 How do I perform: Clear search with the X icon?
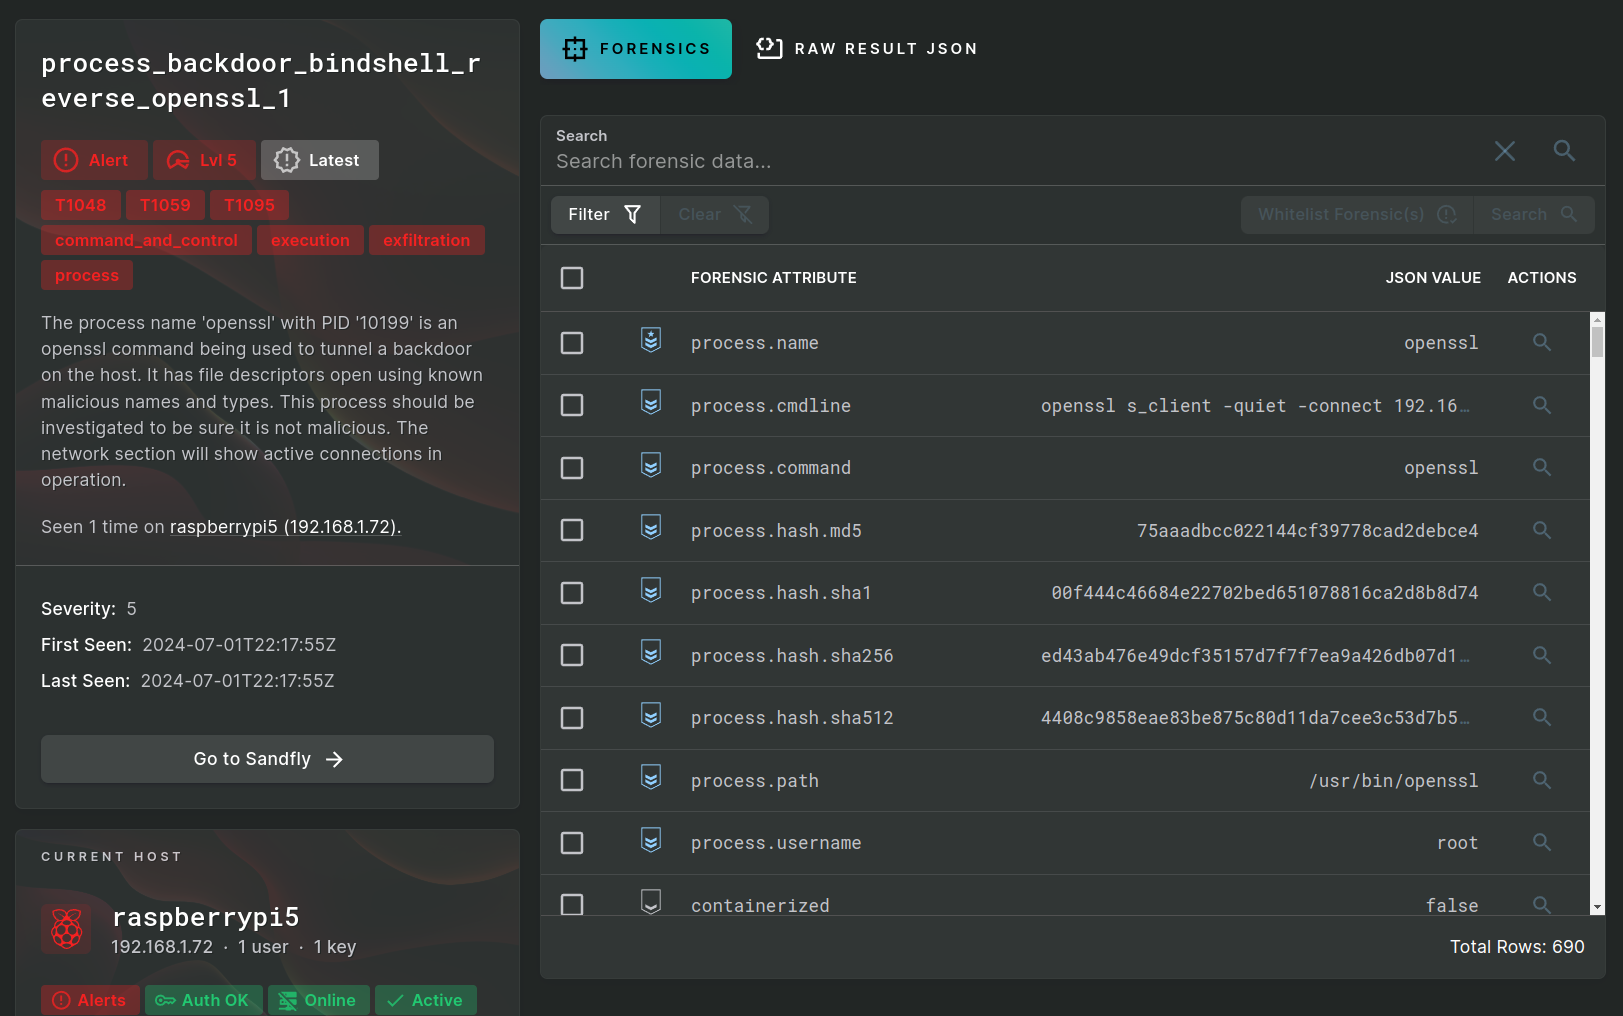(x=1504, y=151)
